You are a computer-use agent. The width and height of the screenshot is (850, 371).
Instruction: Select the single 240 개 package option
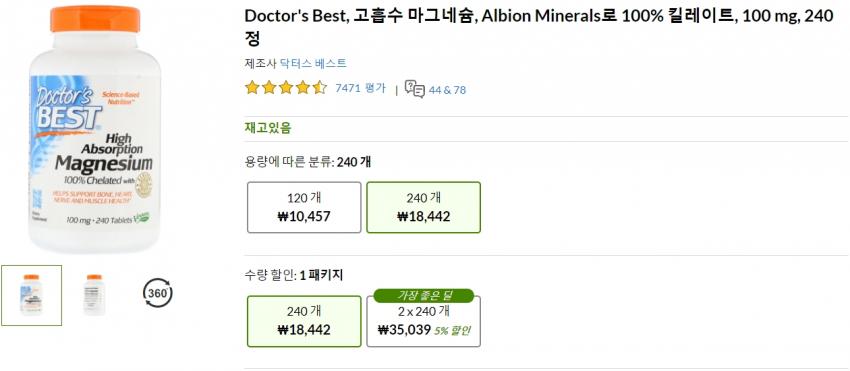click(304, 321)
